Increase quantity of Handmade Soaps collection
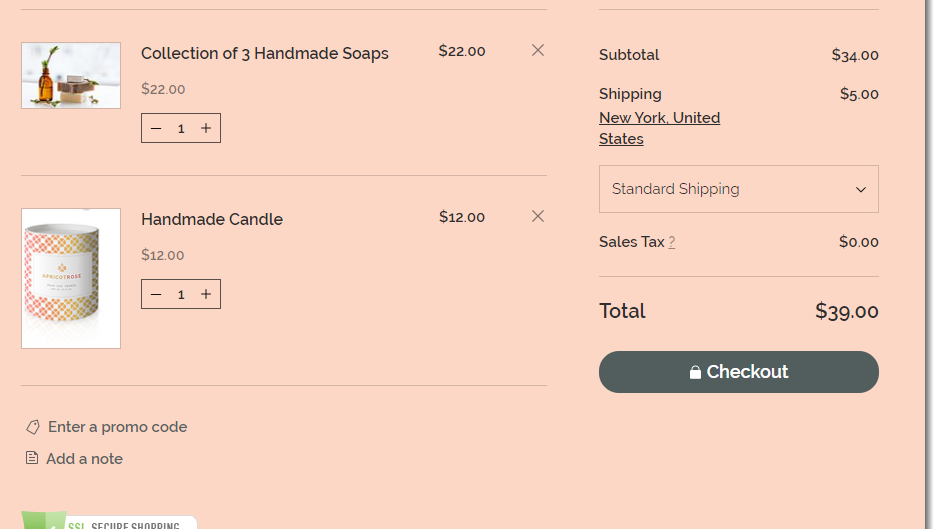Viewport: 940px width, 529px height. click(x=206, y=128)
